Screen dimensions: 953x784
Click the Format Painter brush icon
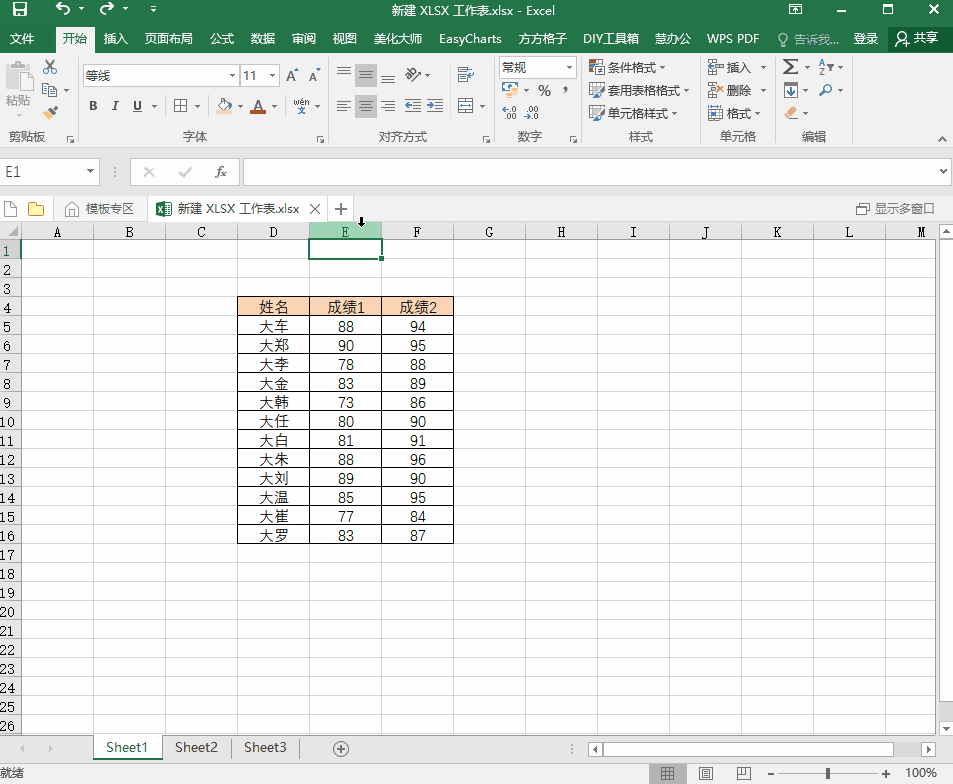(50, 112)
